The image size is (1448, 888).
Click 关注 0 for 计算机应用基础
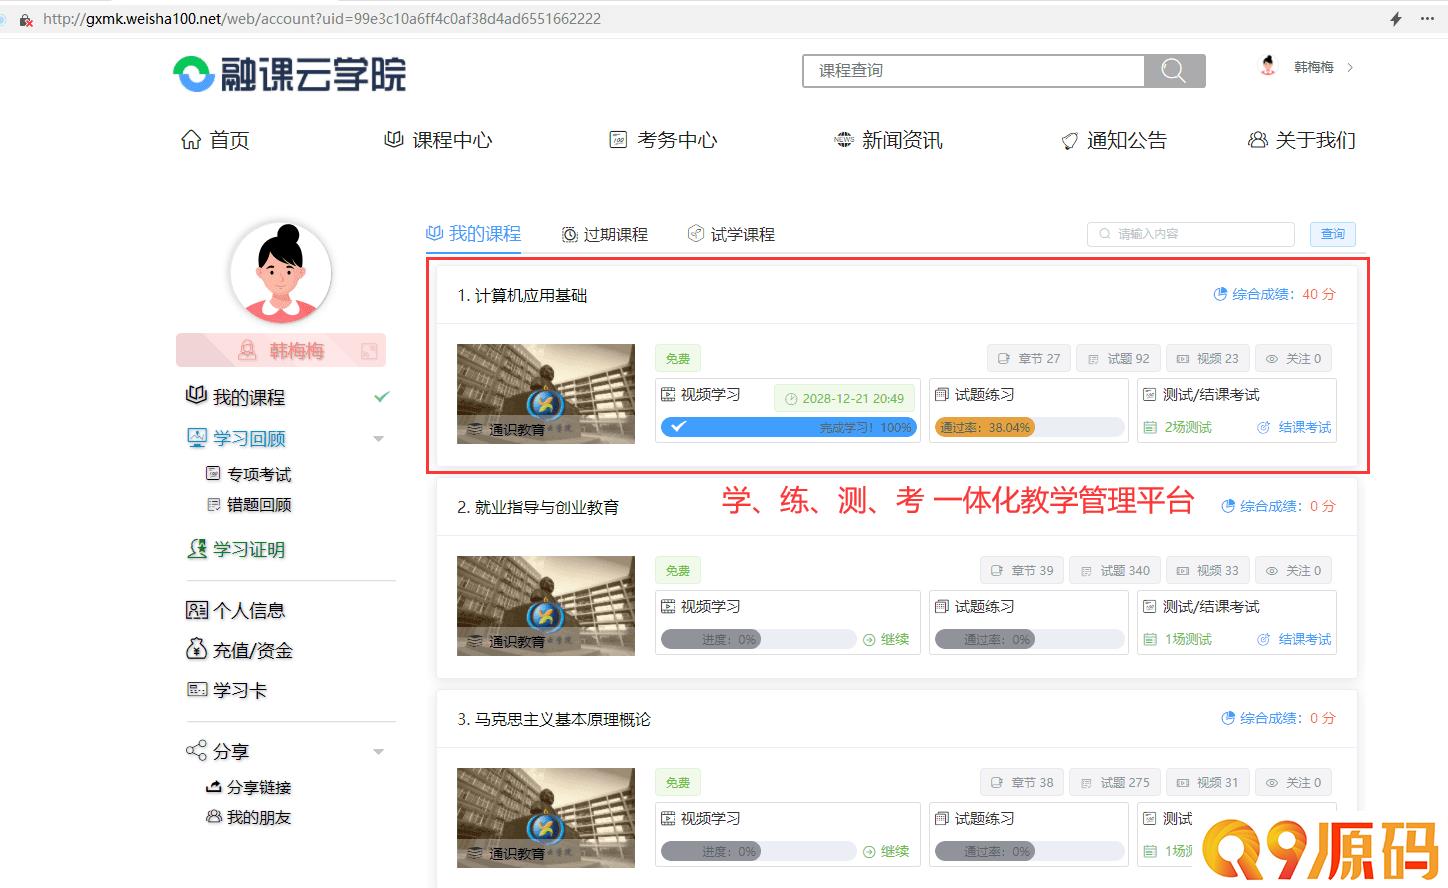click(x=1293, y=358)
